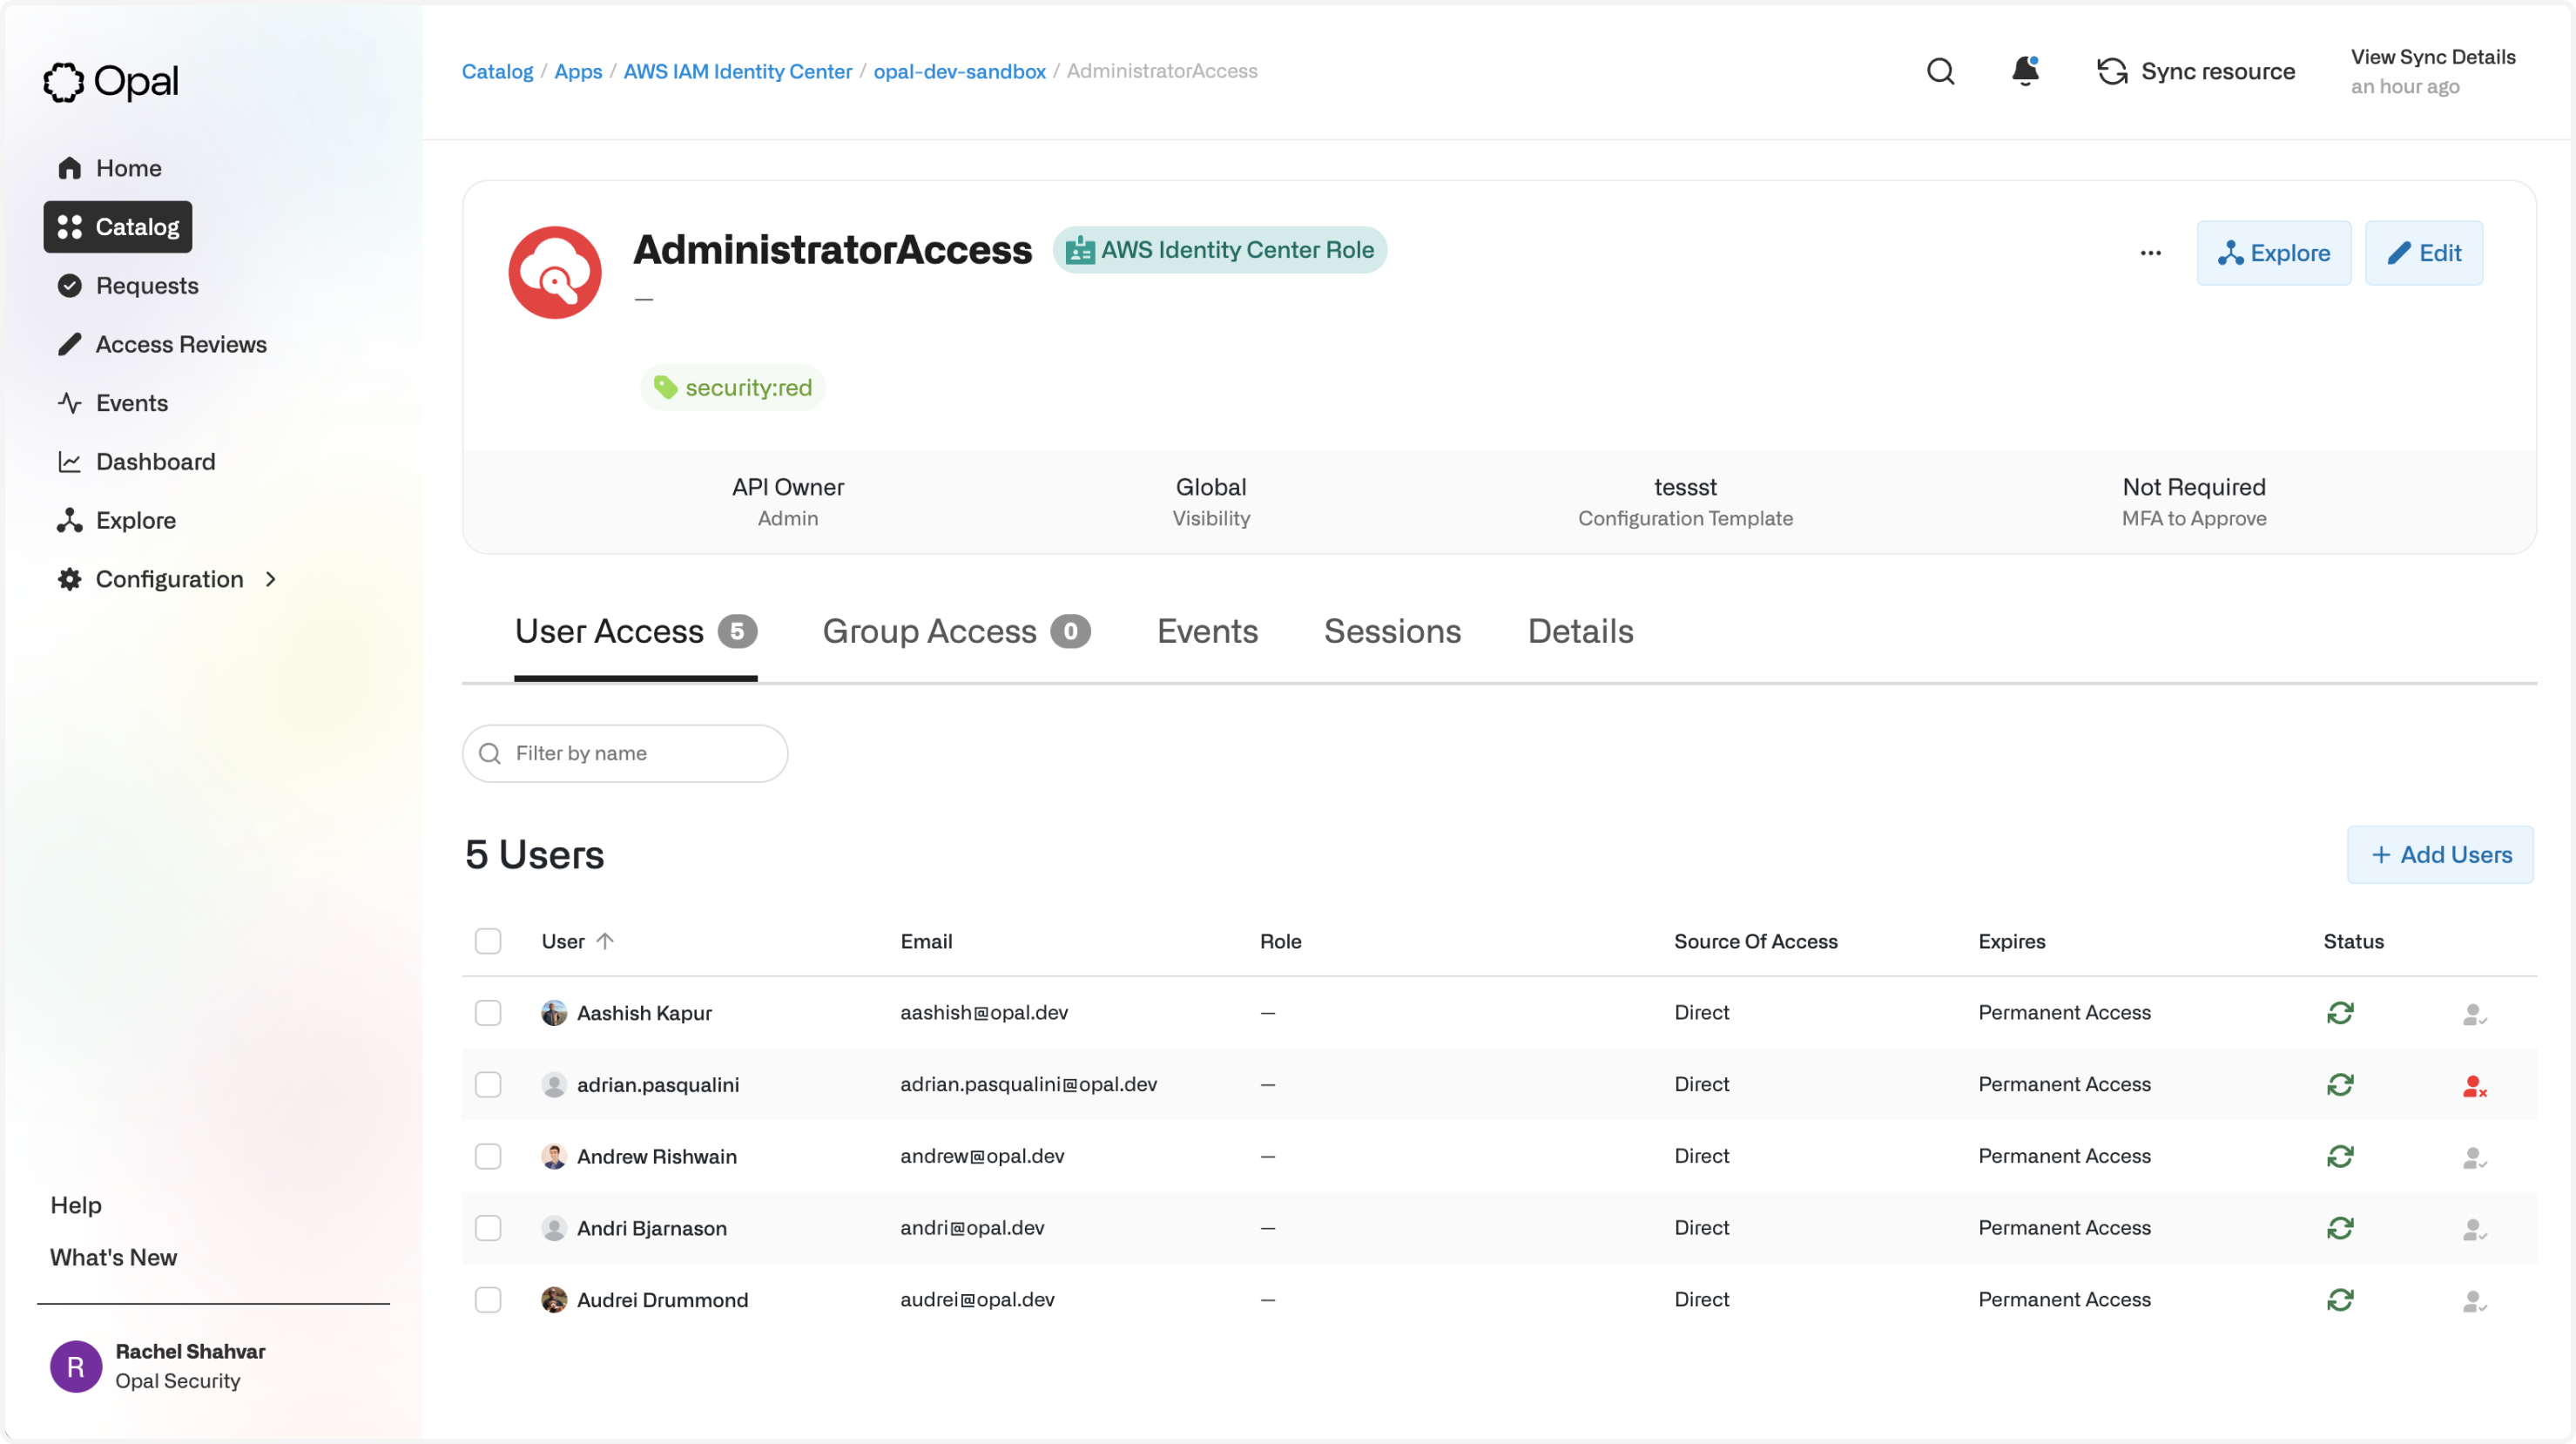Open Catalog in sidebar
Screen dimensions: 2576x1444
(x=118, y=227)
